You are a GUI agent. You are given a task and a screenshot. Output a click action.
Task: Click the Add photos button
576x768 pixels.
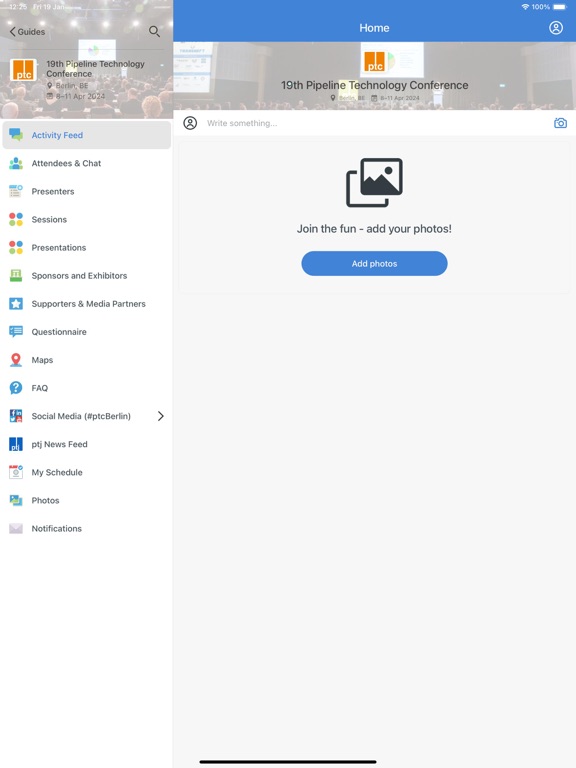click(374, 264)
